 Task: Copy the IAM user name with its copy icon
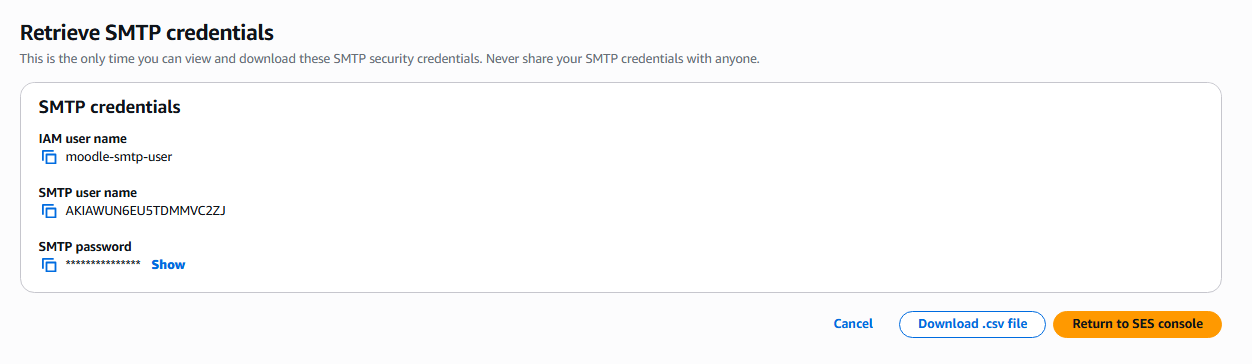click(x=49, y=157)
